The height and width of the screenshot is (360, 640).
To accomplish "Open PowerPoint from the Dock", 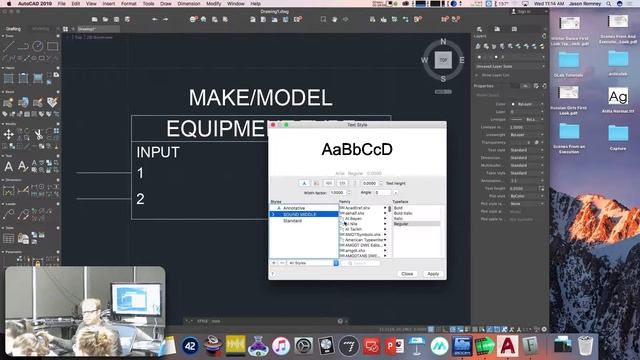I will (x=394, y=346).
